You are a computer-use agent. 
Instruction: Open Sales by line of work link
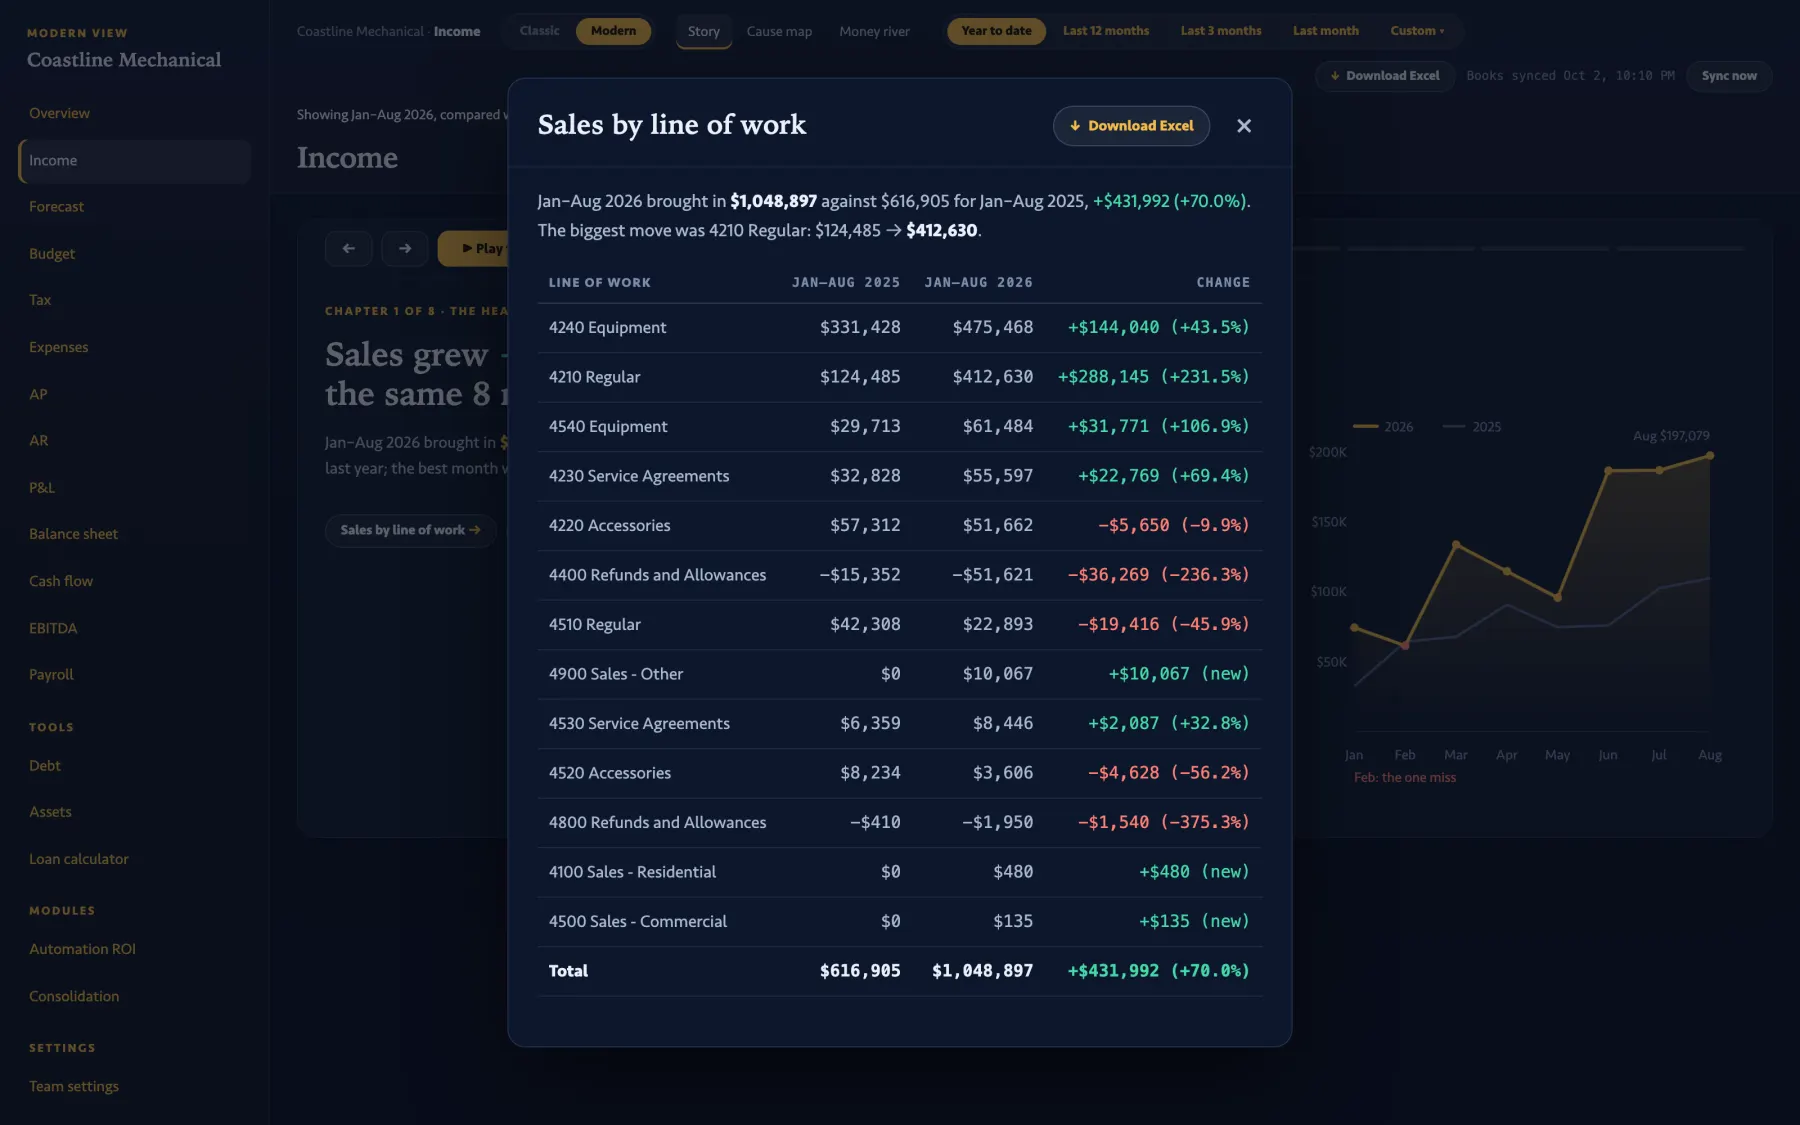410,530
